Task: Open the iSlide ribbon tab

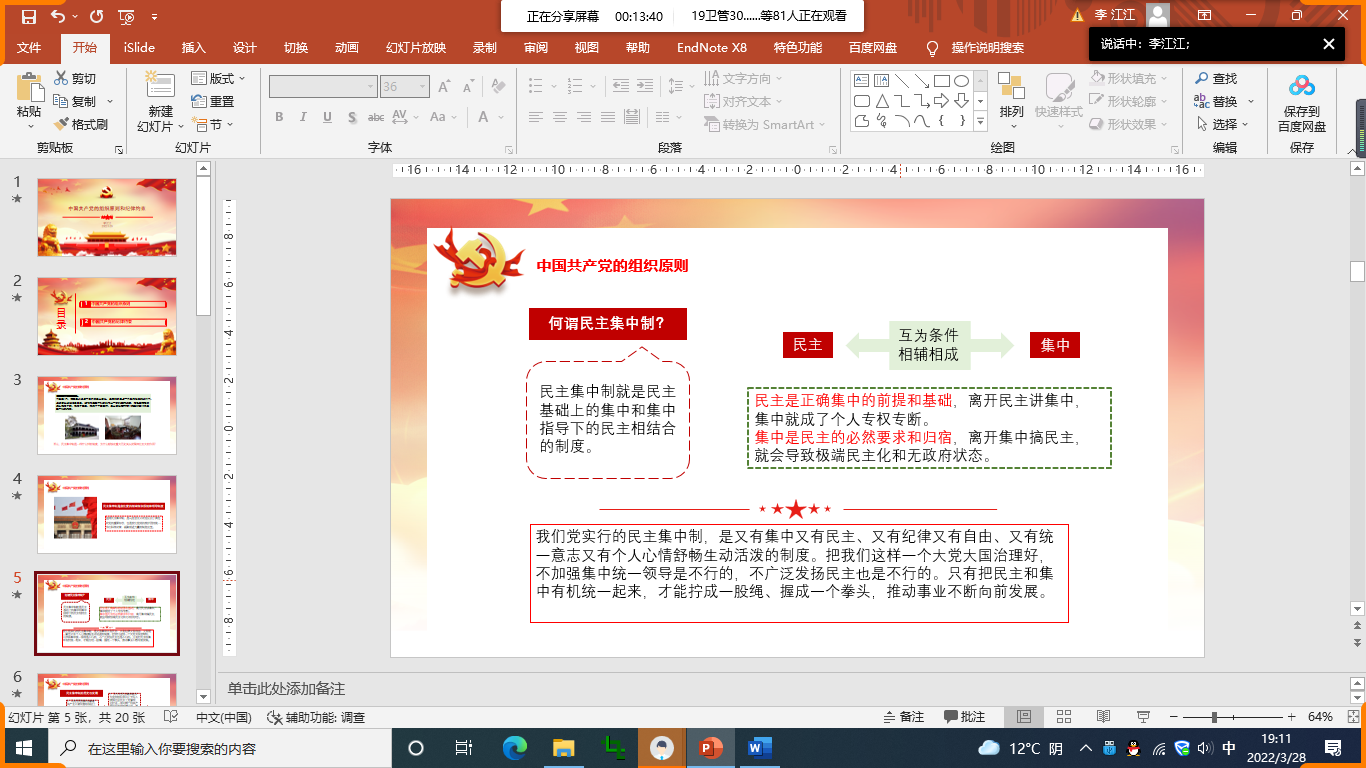Action: tap(139, 48)
